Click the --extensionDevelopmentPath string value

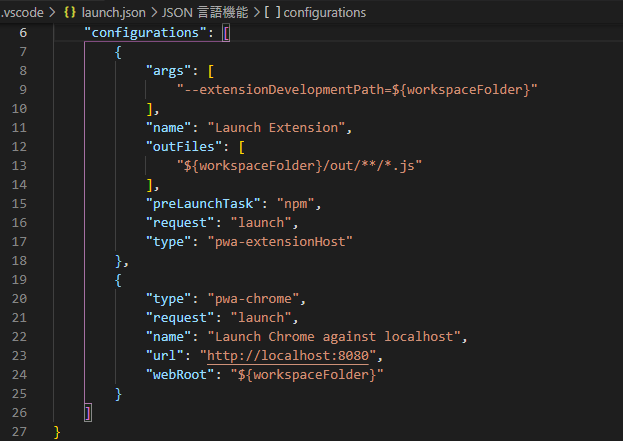click(x=357, y=90)
